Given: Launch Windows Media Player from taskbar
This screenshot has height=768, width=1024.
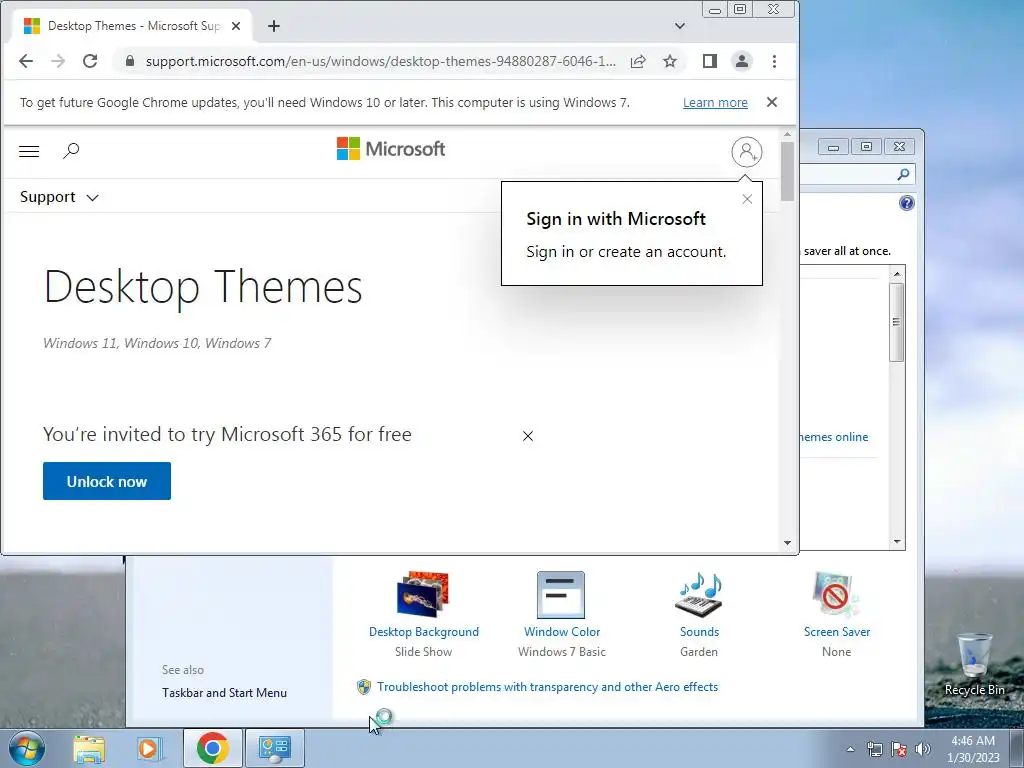Looking at the screenshot, I should coord(148,748).
